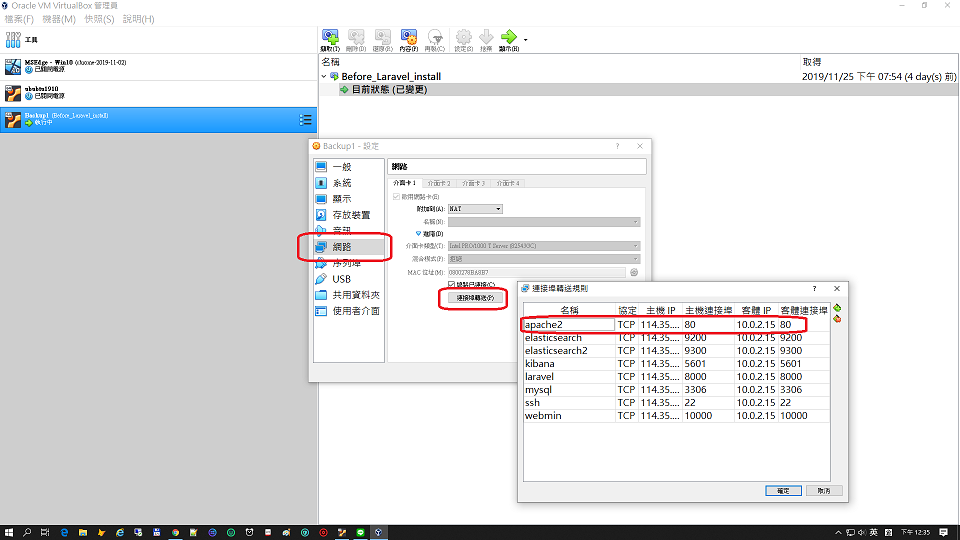Select the mysql rule row
Screen dimensions: 960x540
(x=677, y=389)
